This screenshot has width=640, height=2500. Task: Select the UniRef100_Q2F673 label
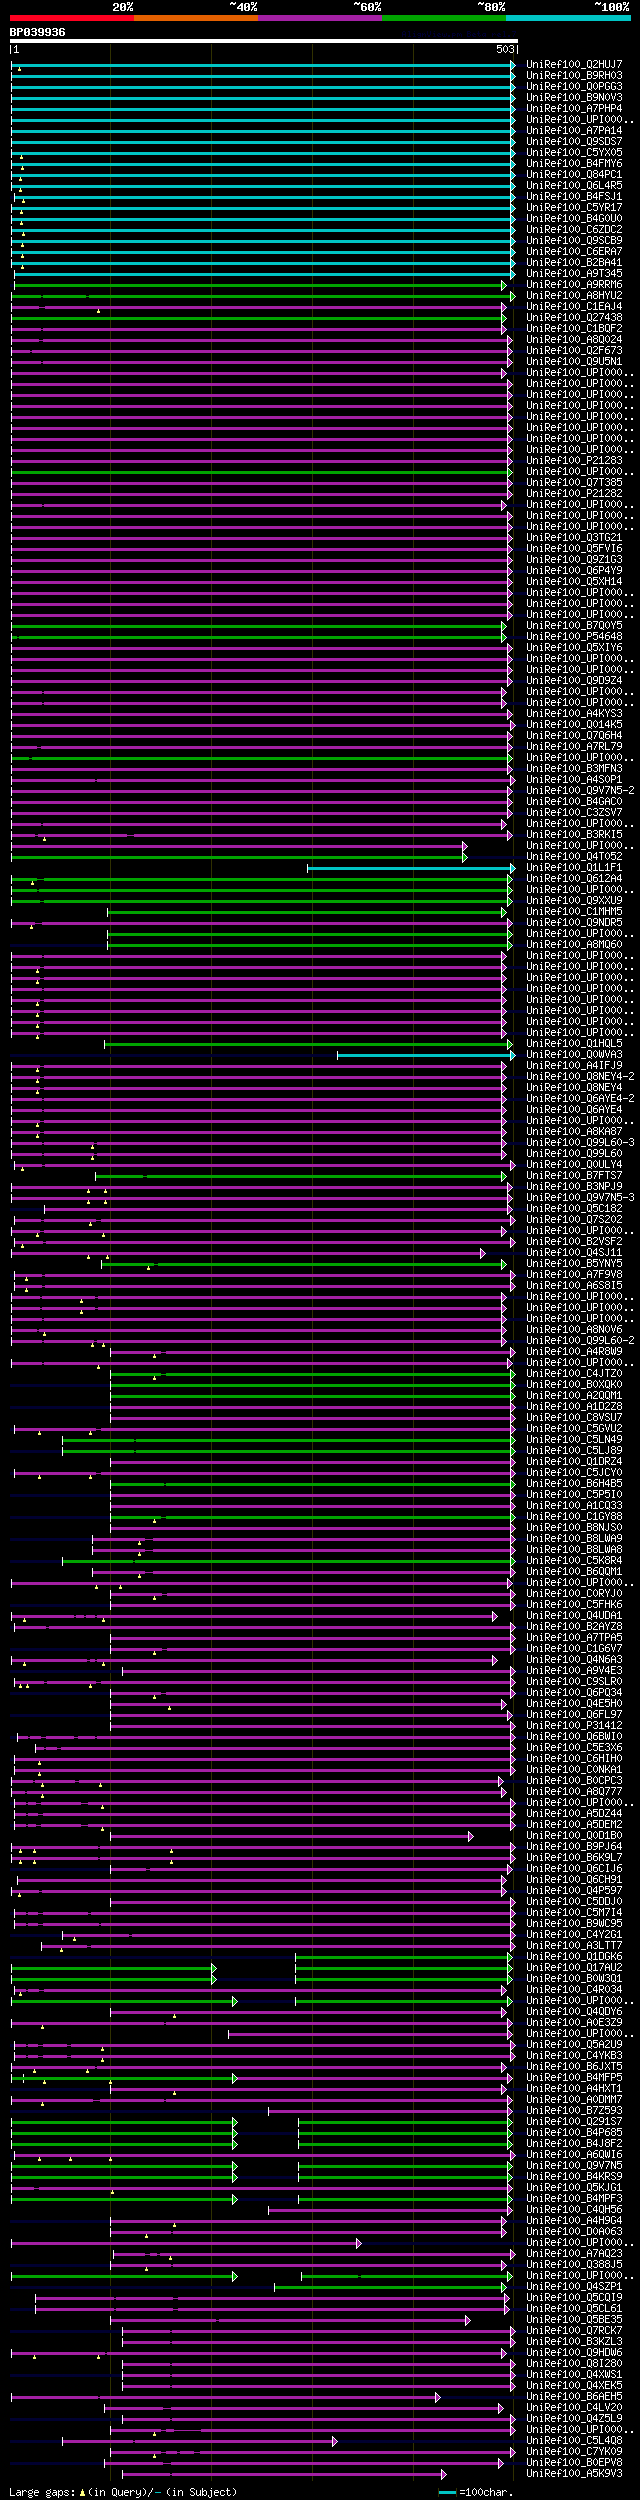[574, 351]
